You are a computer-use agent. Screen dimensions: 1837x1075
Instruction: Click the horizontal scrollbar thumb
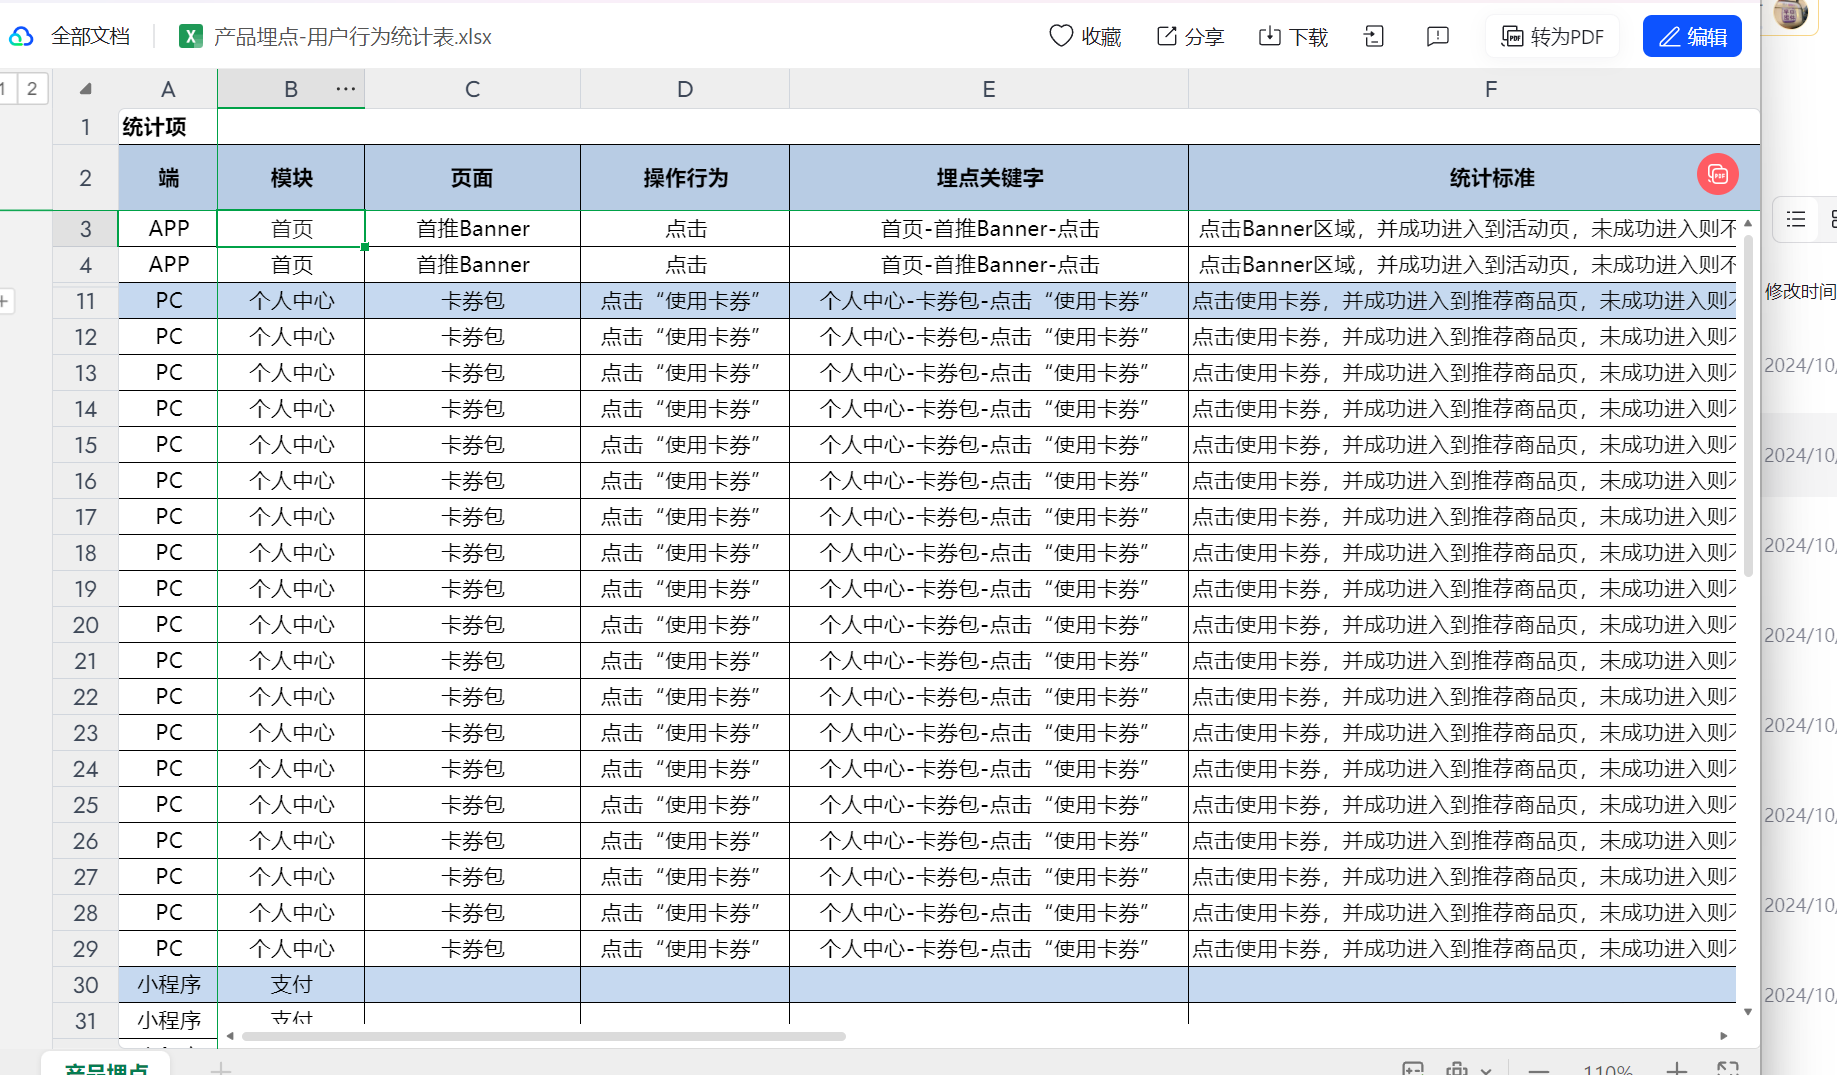[544, 1036]
